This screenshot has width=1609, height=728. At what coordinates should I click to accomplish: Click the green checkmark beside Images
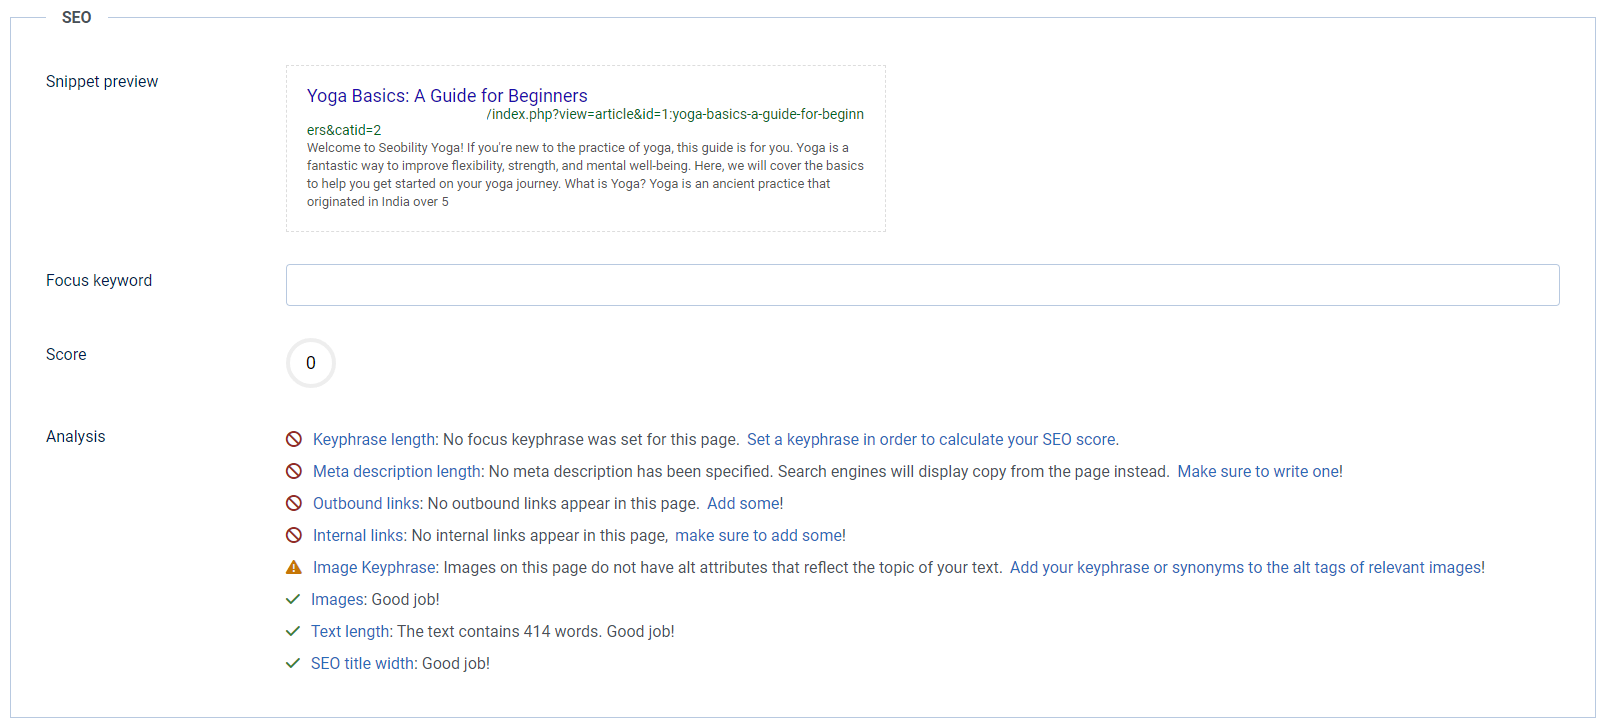click(293, 599)
